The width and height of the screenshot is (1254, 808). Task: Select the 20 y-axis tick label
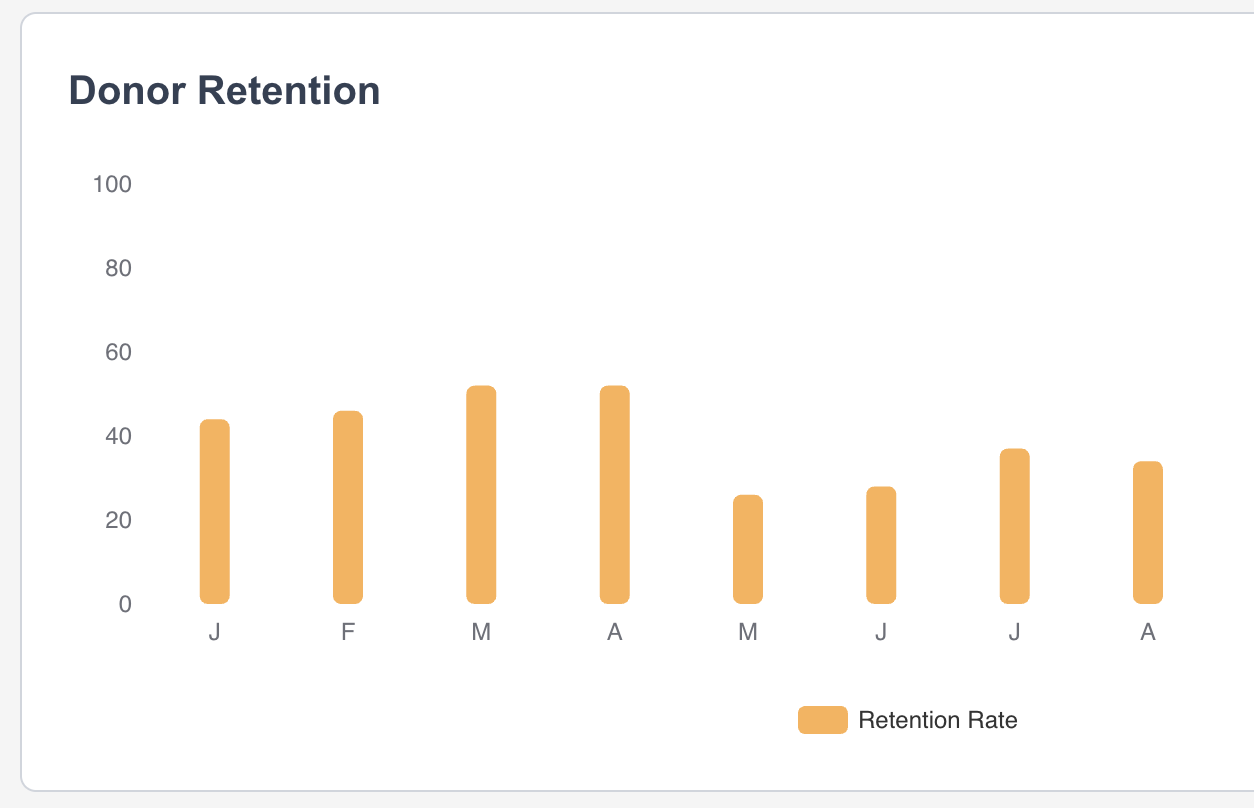[118, 520]
